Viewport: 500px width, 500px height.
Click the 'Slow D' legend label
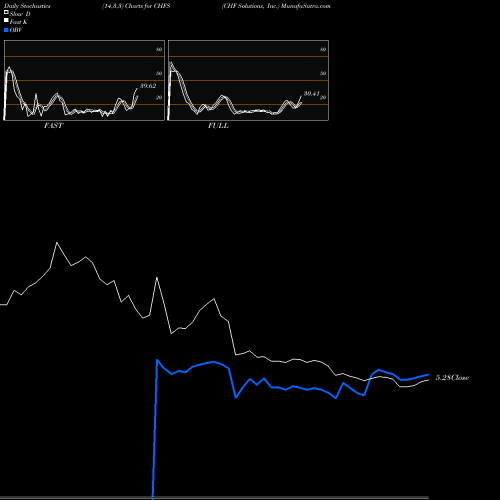[x=20, y=14]
